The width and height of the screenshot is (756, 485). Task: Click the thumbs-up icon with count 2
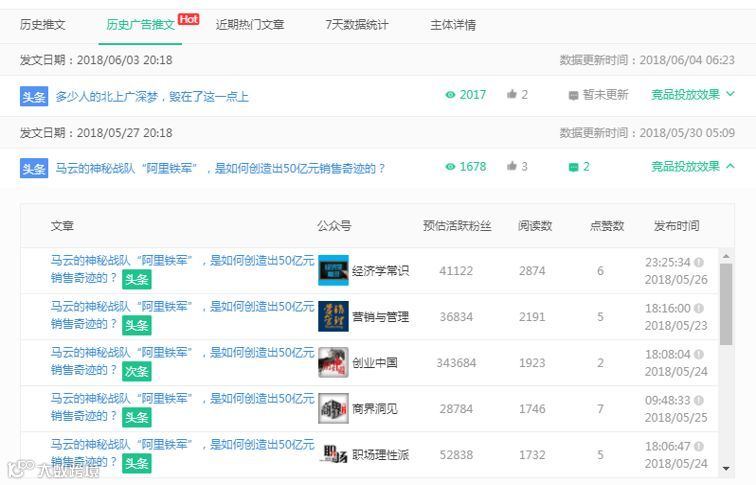(x=512, y=94)
